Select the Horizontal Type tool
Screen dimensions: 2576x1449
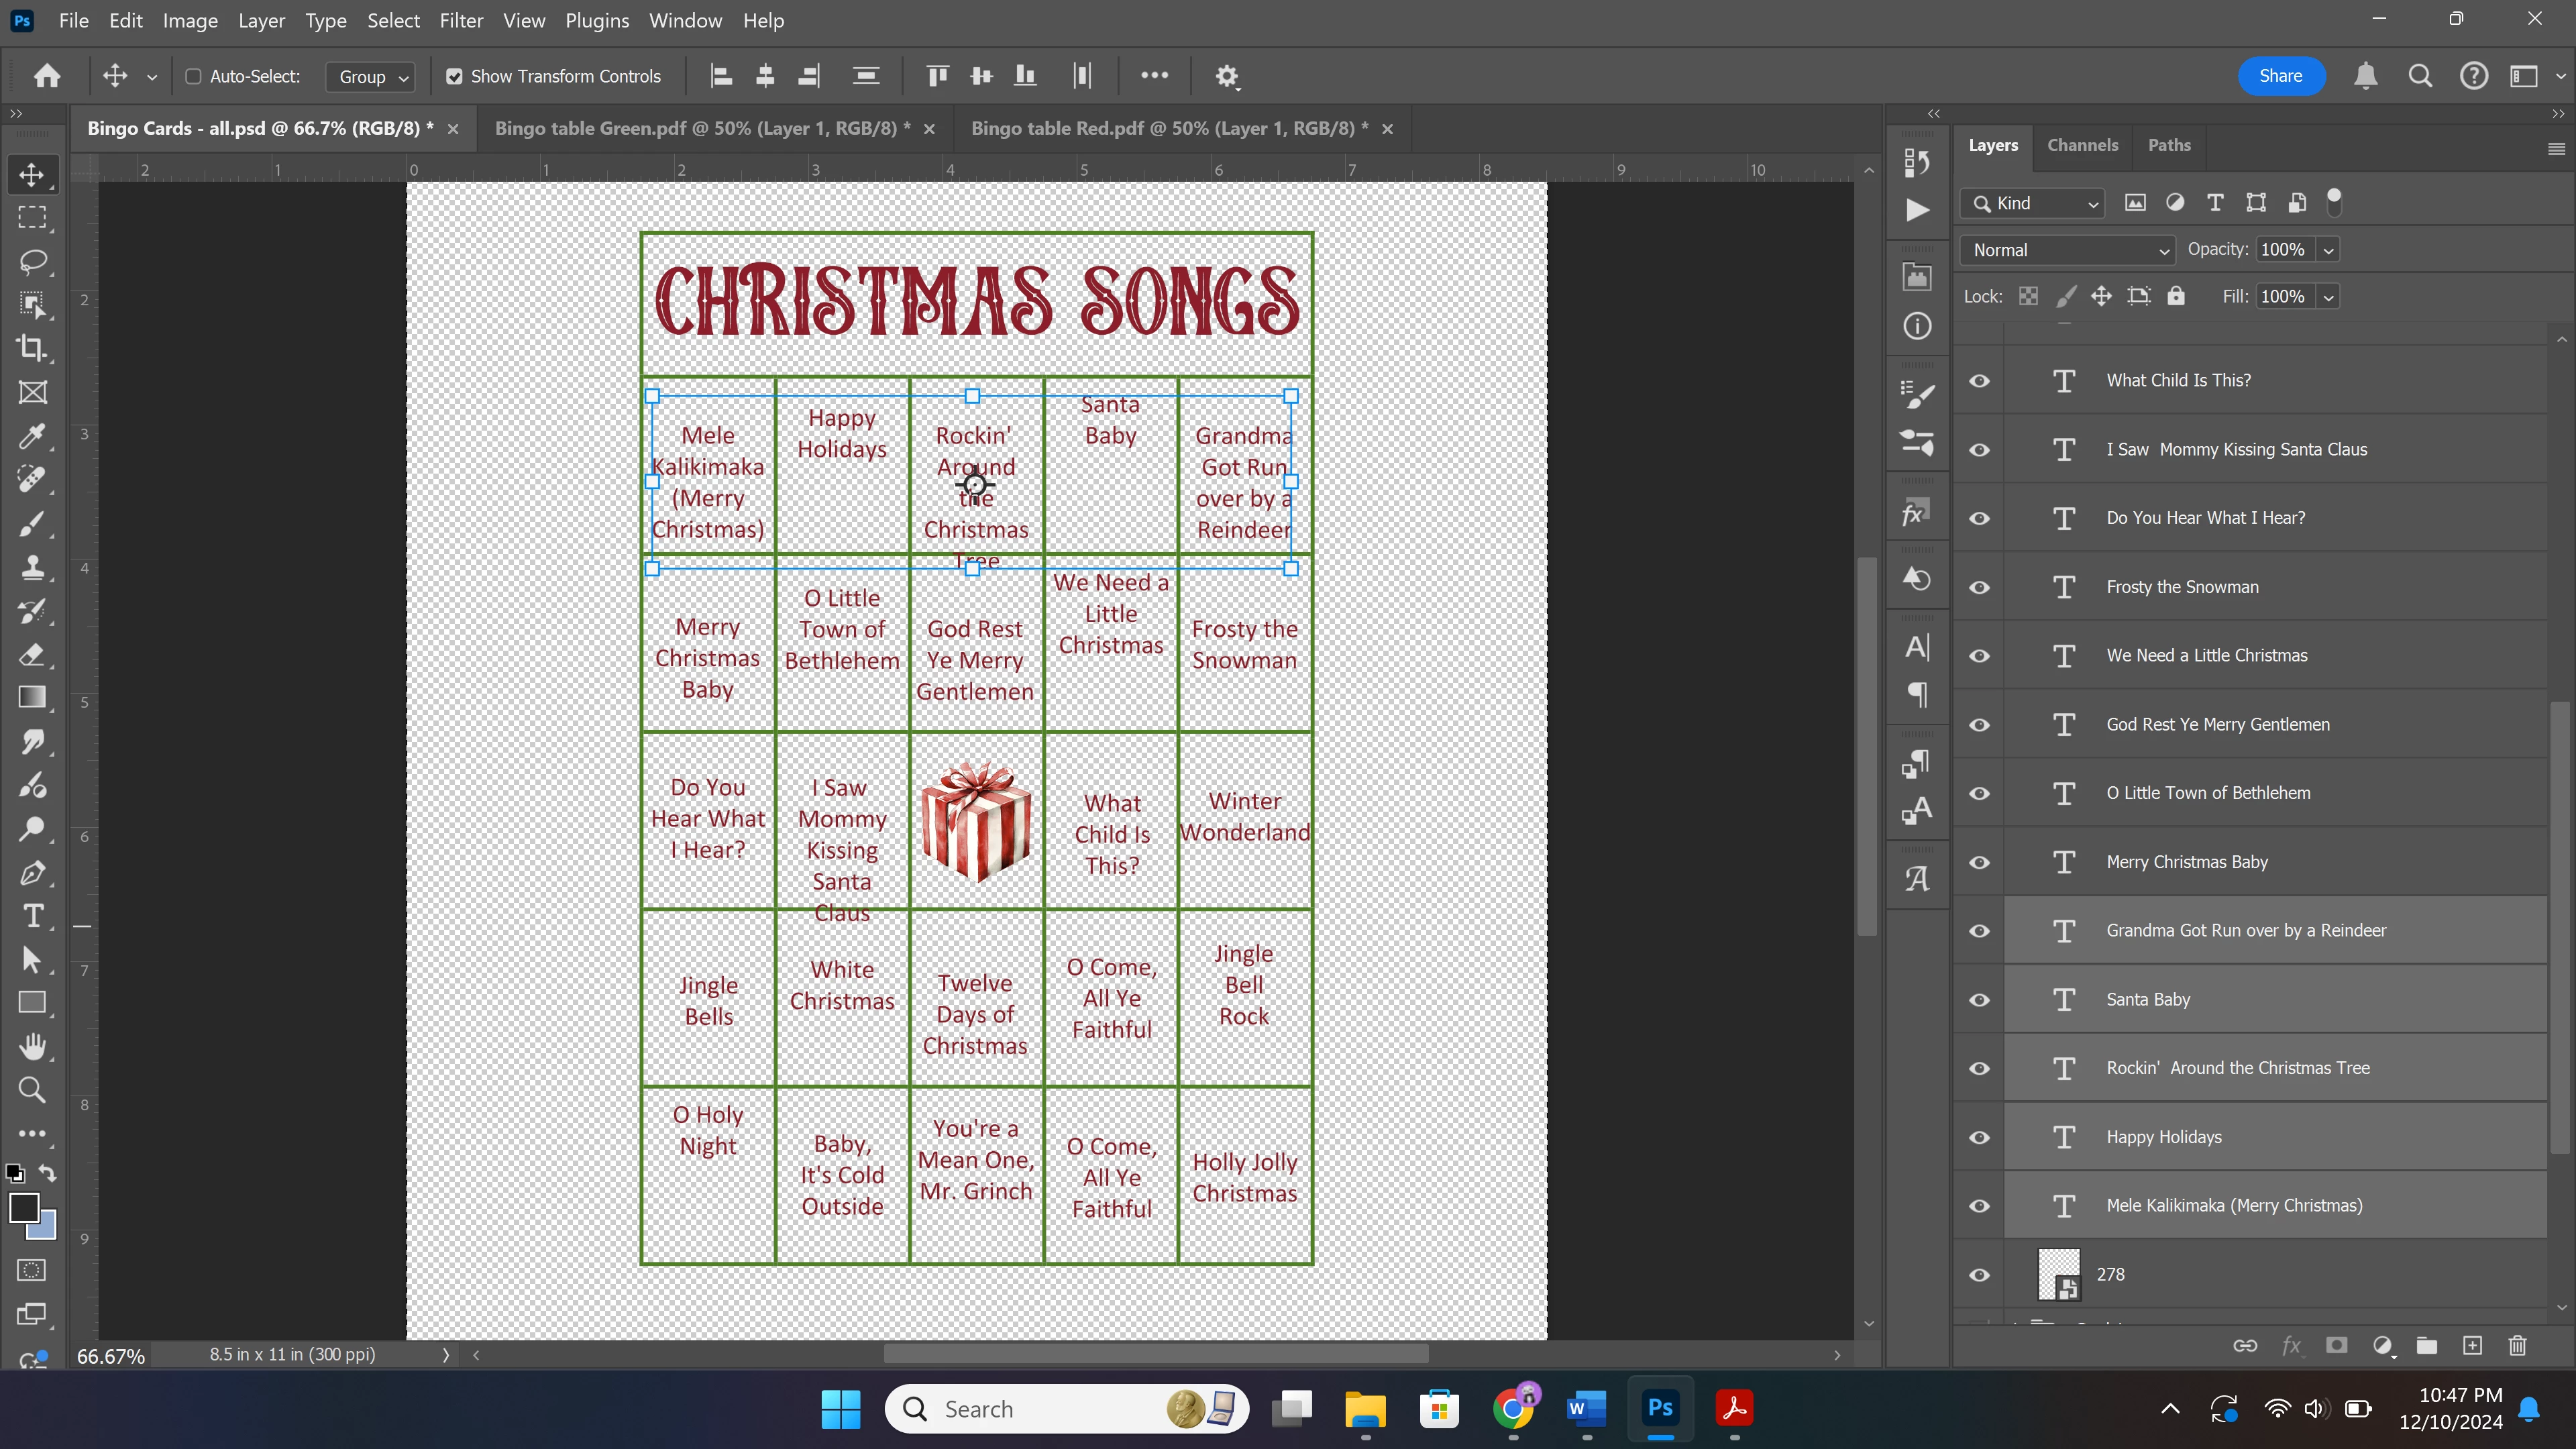tap(32, 916)
